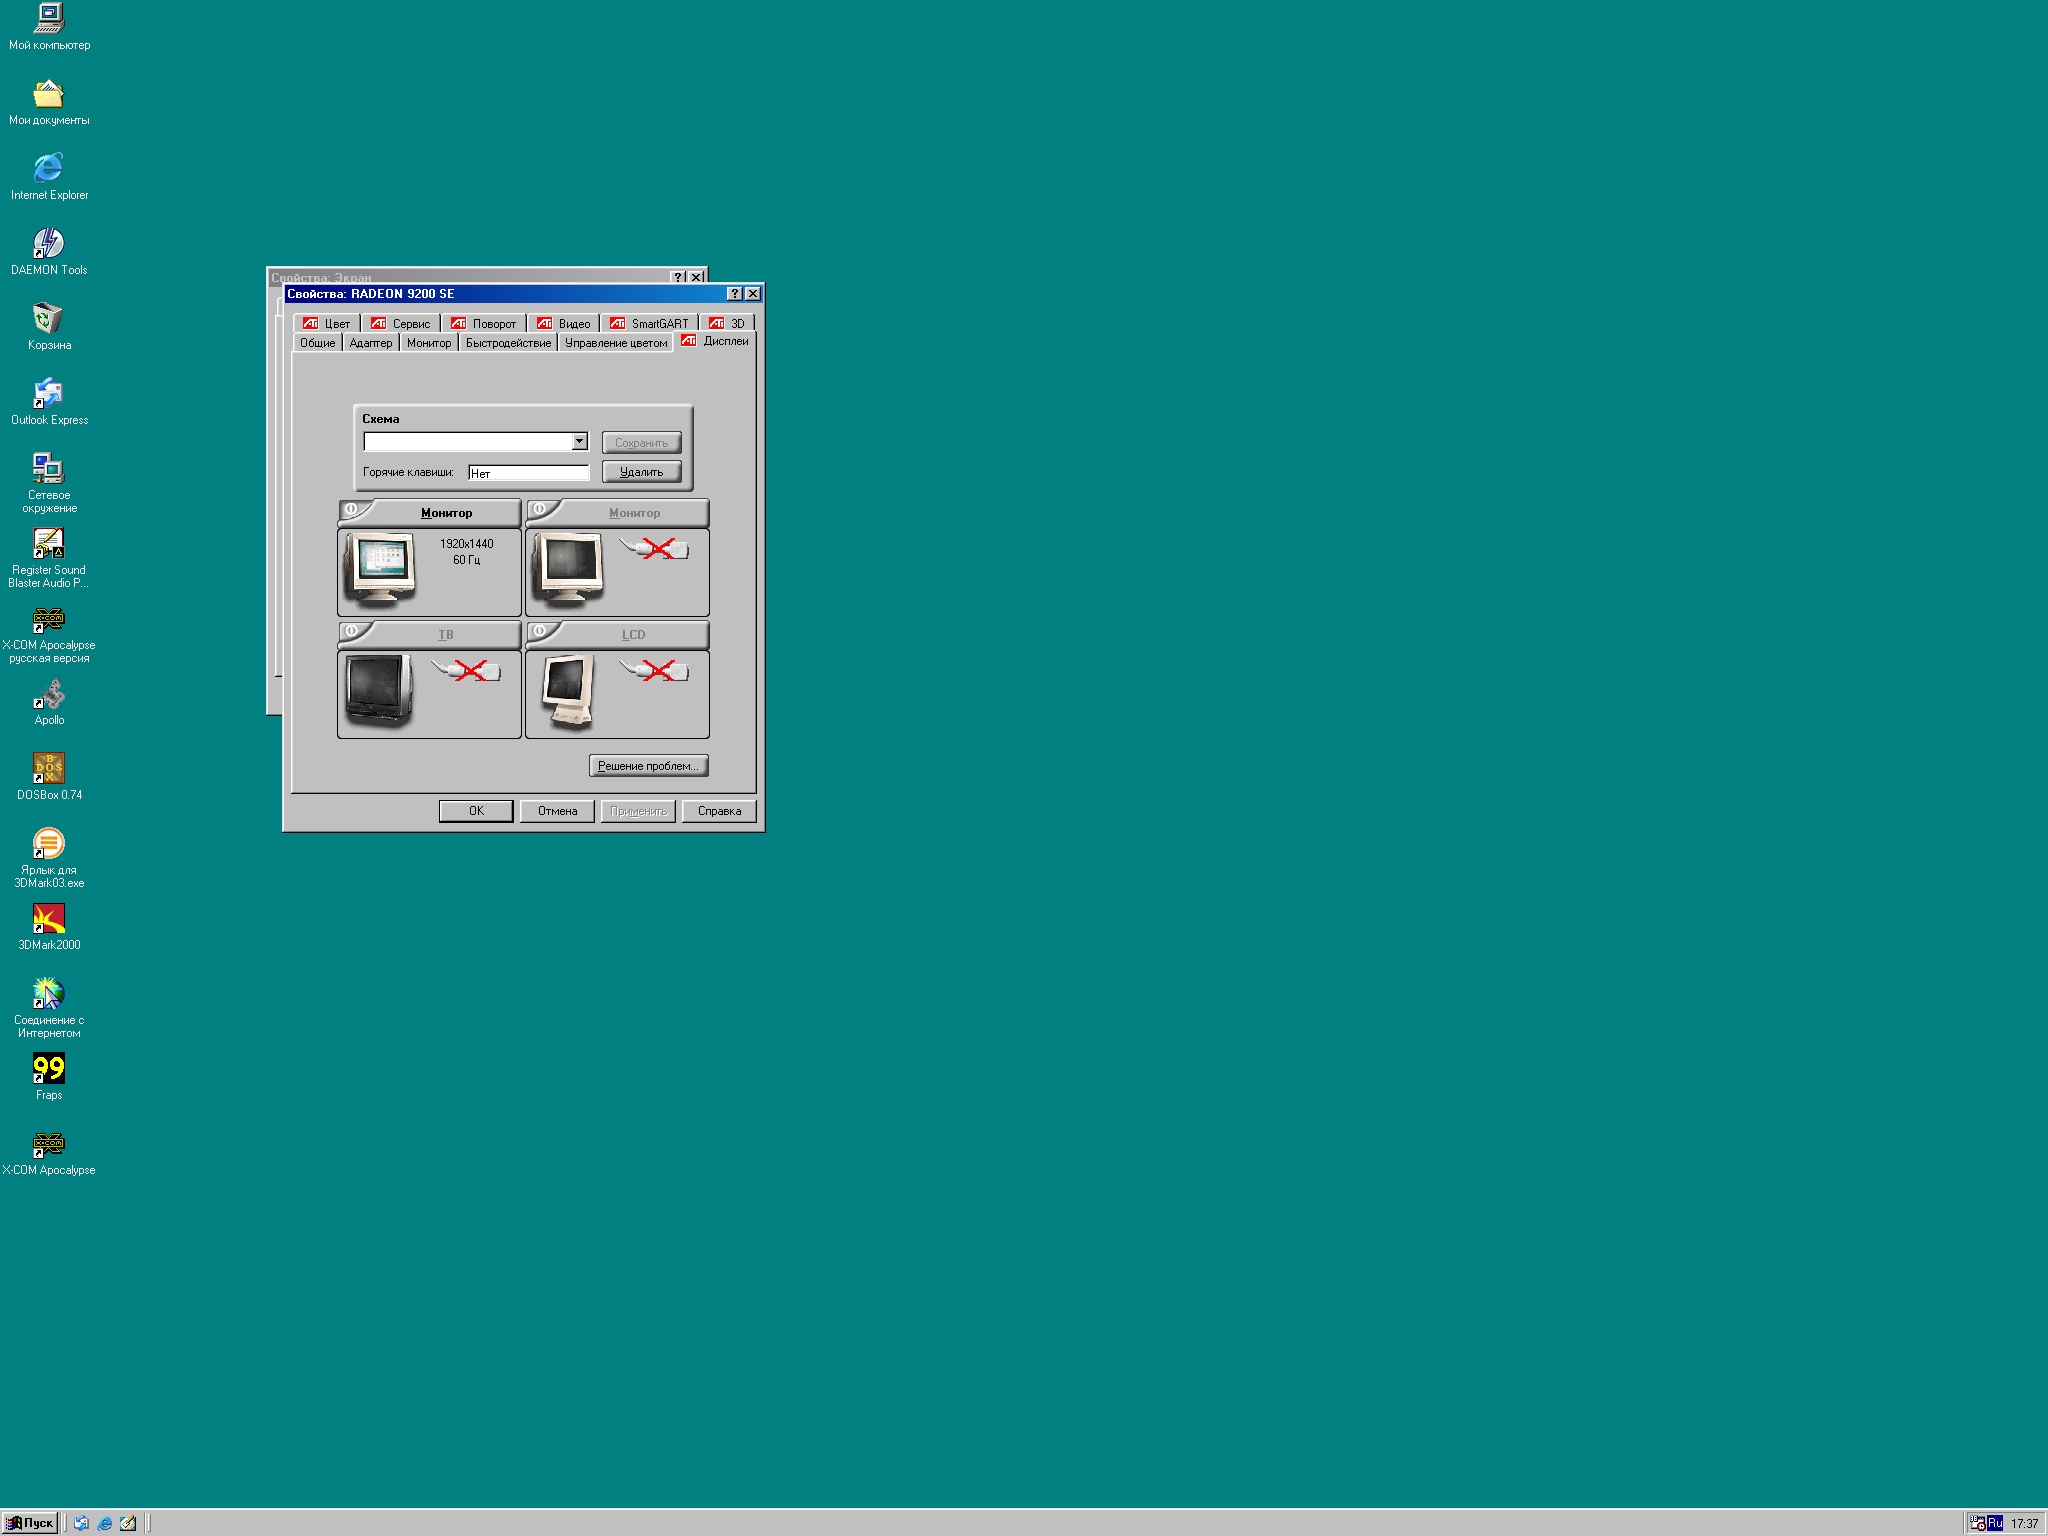Toggle power button of primary Монитор
Screen dimensions: 2048x1536
pyautogui.click(x=351, y=510)
